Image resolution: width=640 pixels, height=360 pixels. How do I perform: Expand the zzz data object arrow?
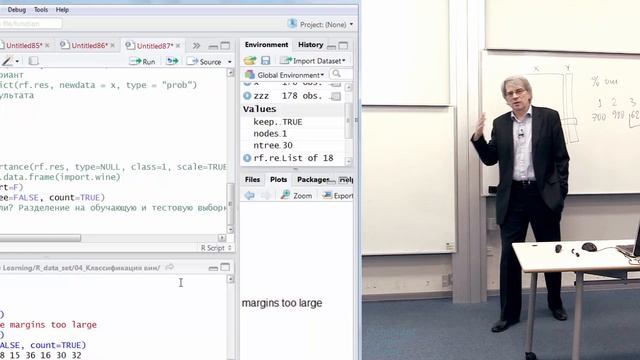(x=247, y=96)
